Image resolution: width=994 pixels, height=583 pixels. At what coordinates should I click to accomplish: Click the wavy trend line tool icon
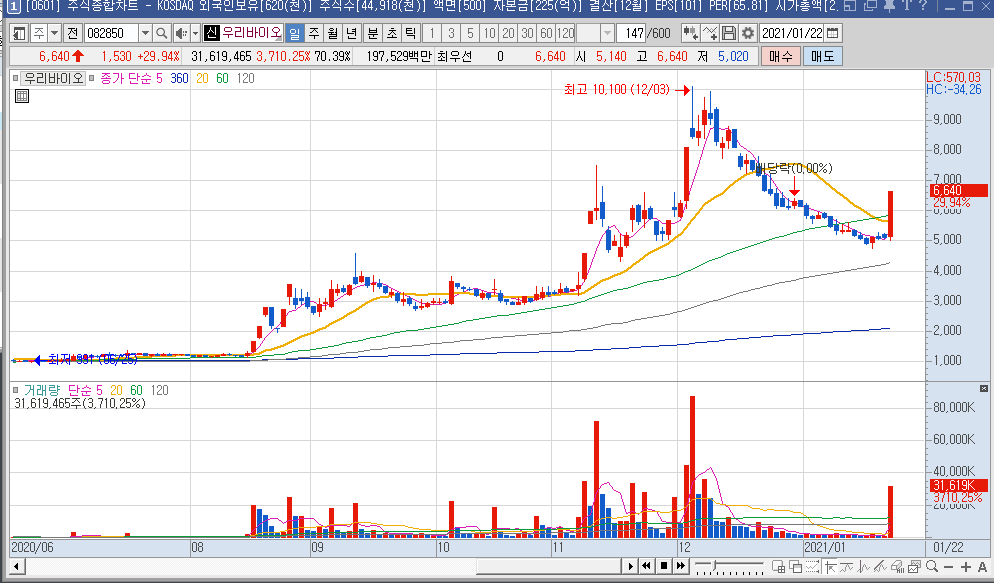click(847, 567)
